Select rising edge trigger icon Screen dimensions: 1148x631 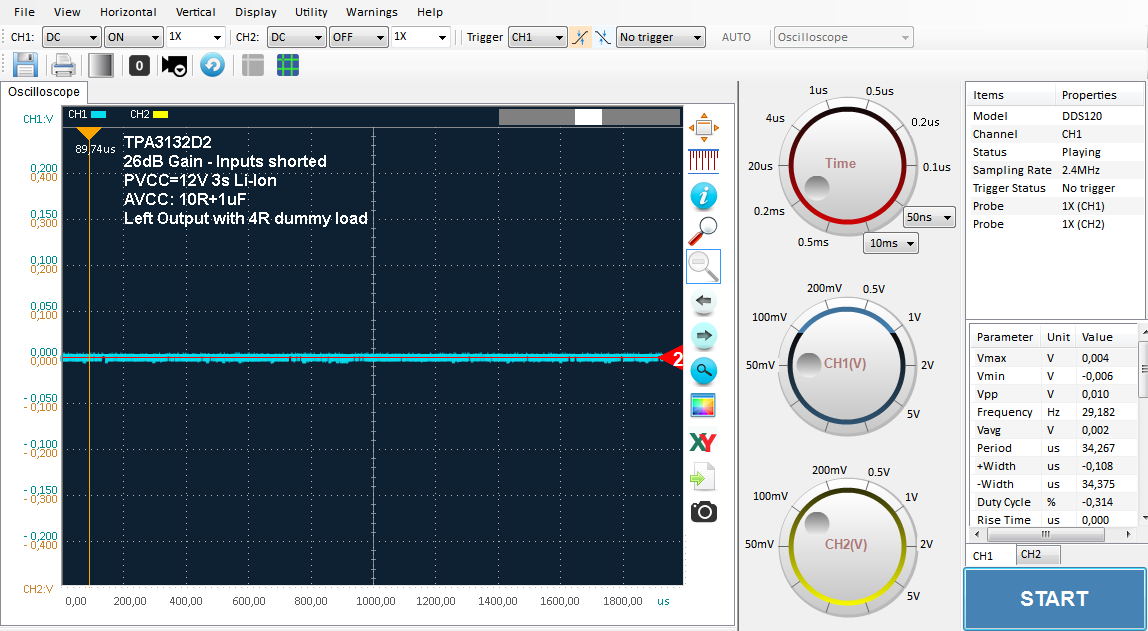tap(581, 37)
